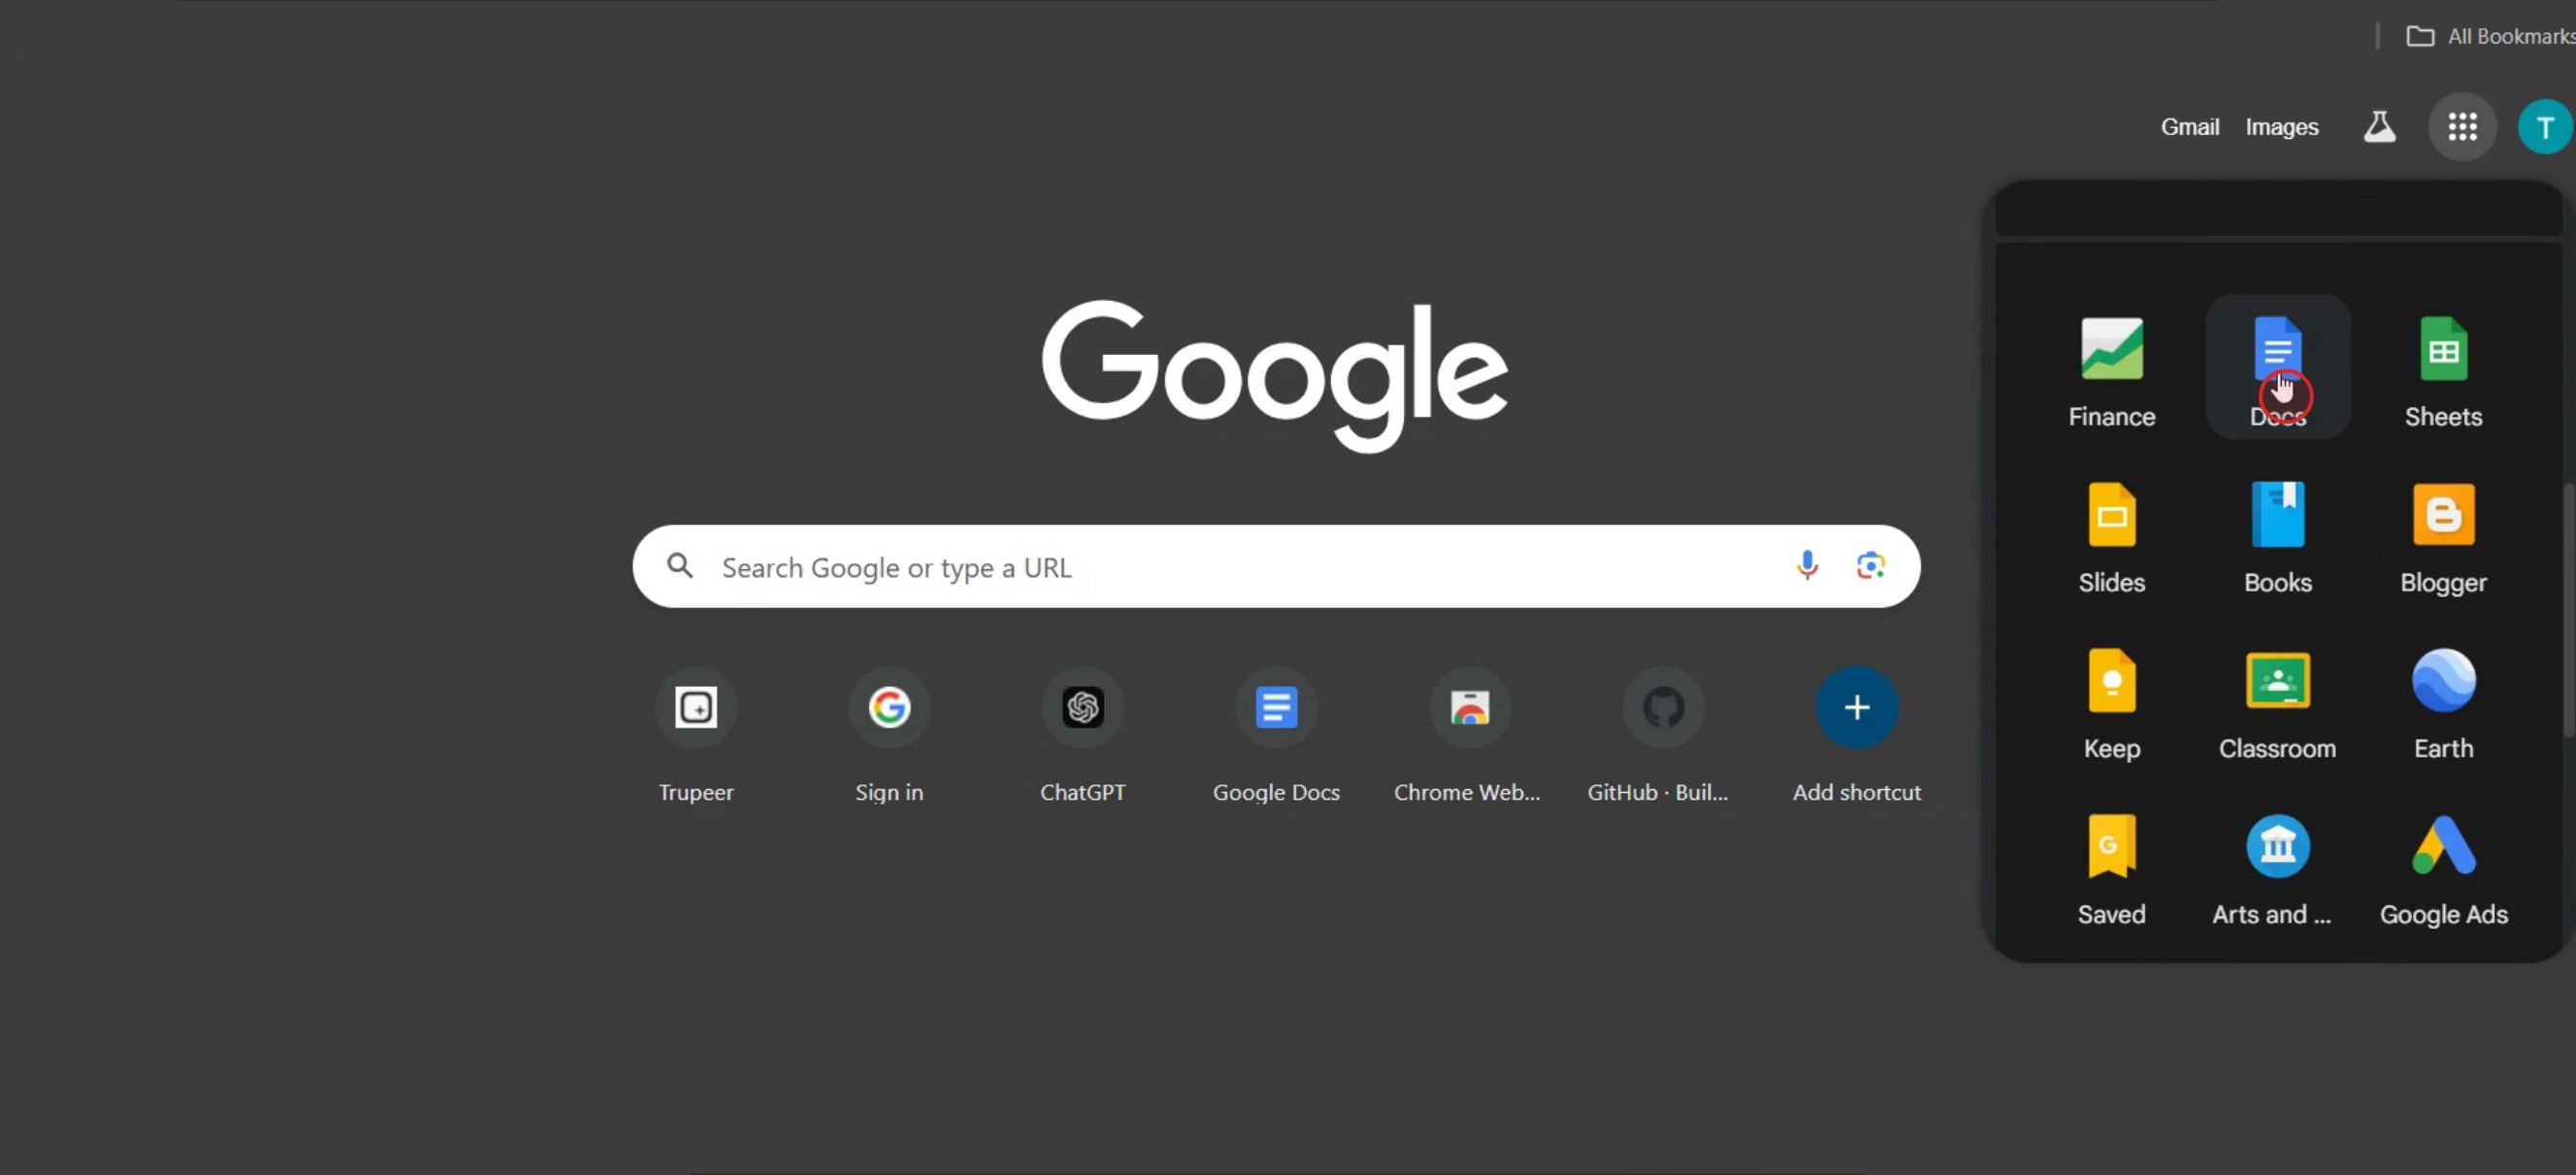Go to Google Images link
This screenshot has width=2576, height=1175.
(x=2281, y=127)
